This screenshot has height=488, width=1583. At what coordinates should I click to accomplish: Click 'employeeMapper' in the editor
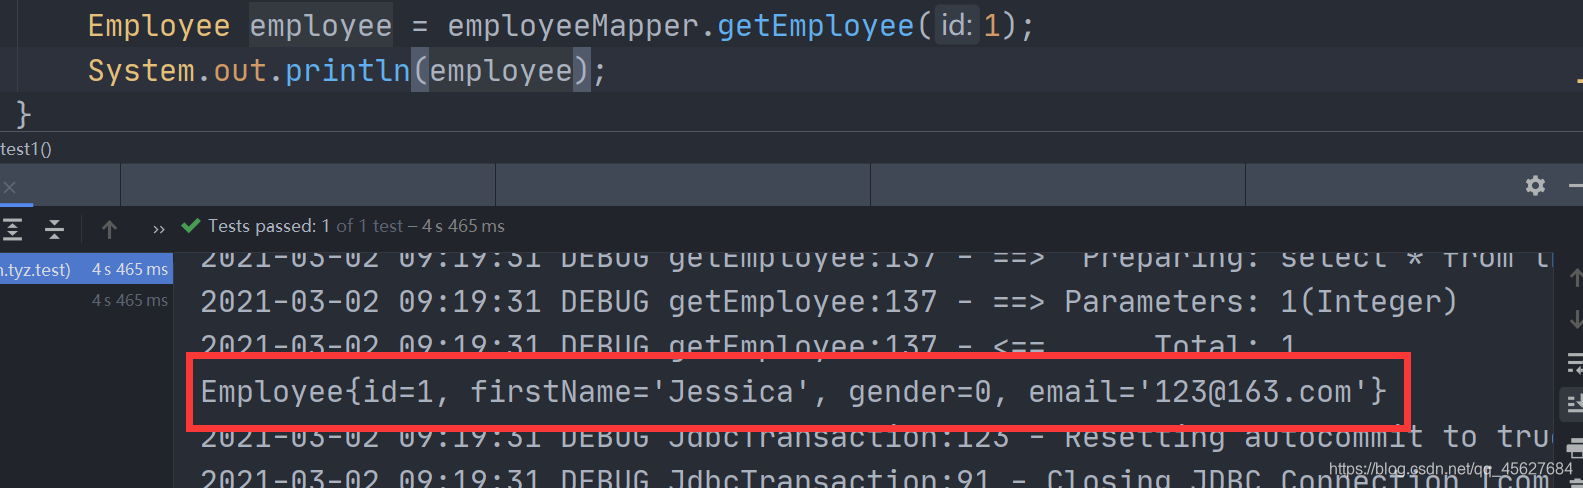point(574,25)
